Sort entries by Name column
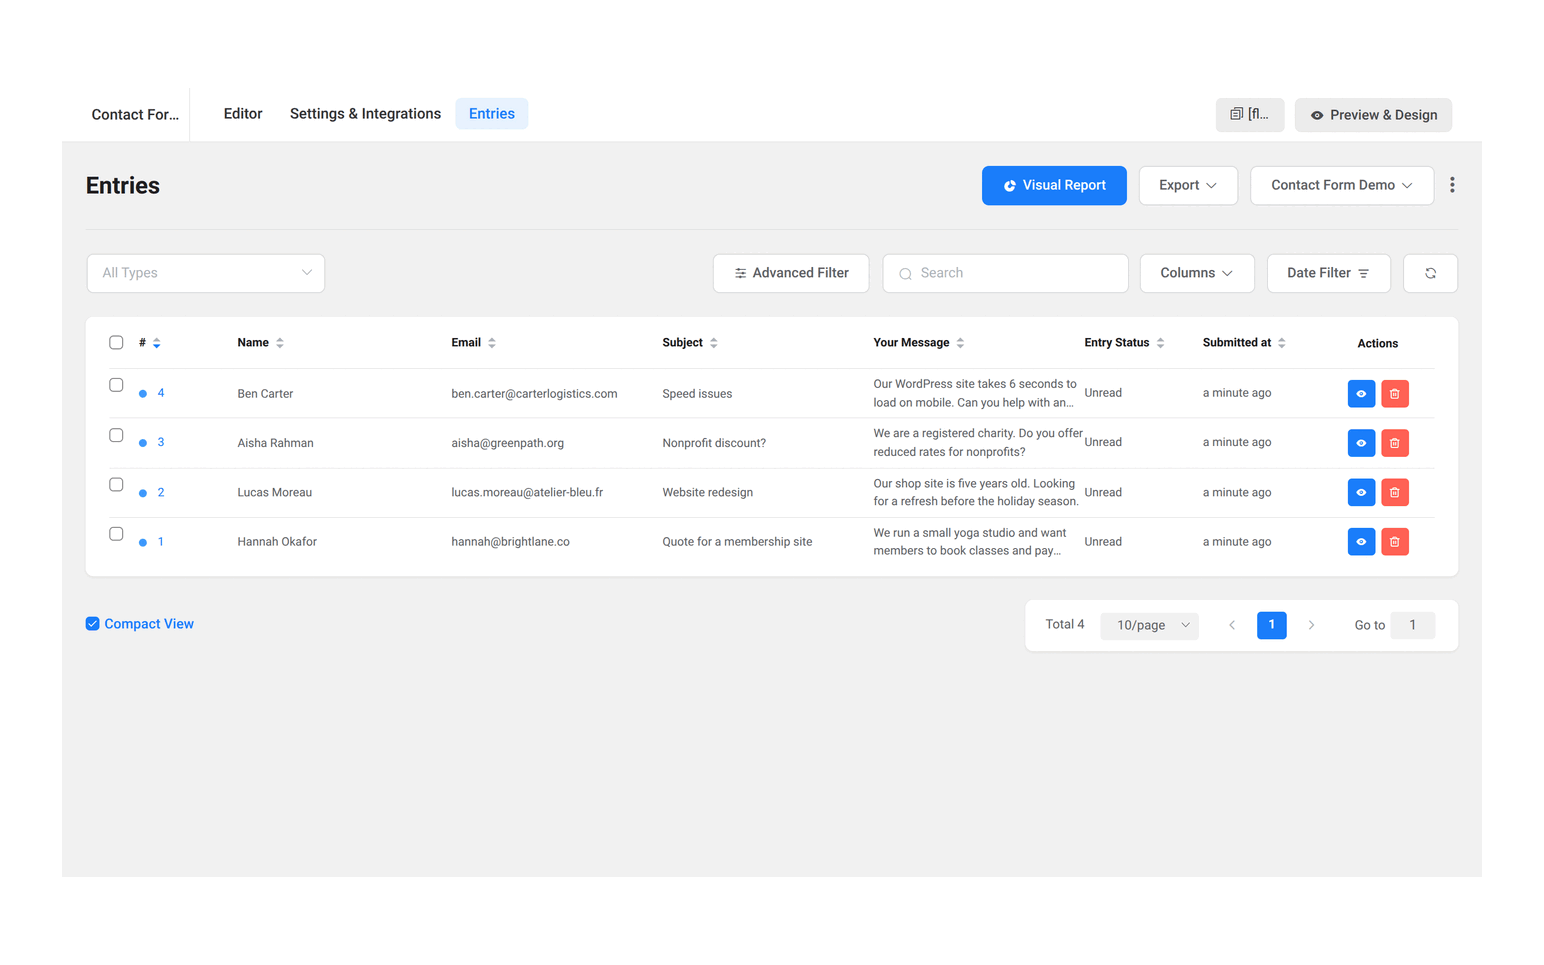This screenshot has width=1544, height=965. click(x=280, y=343)
